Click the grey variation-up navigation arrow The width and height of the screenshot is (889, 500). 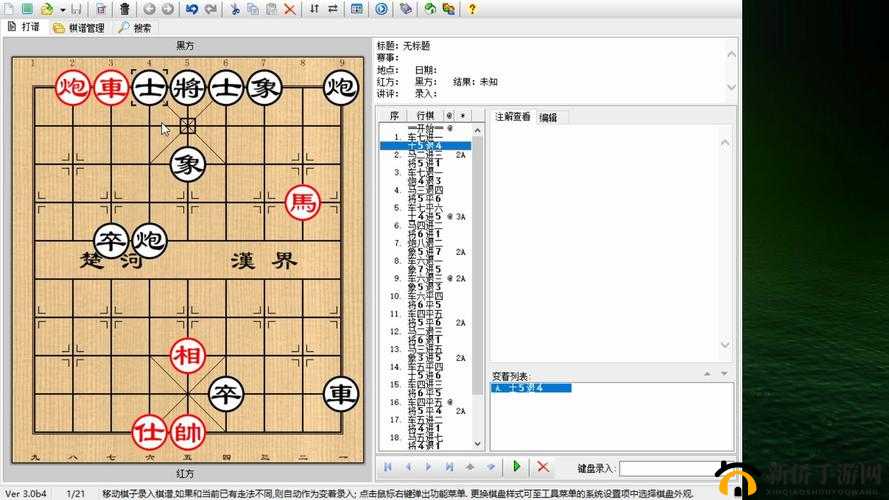[470, 467]
